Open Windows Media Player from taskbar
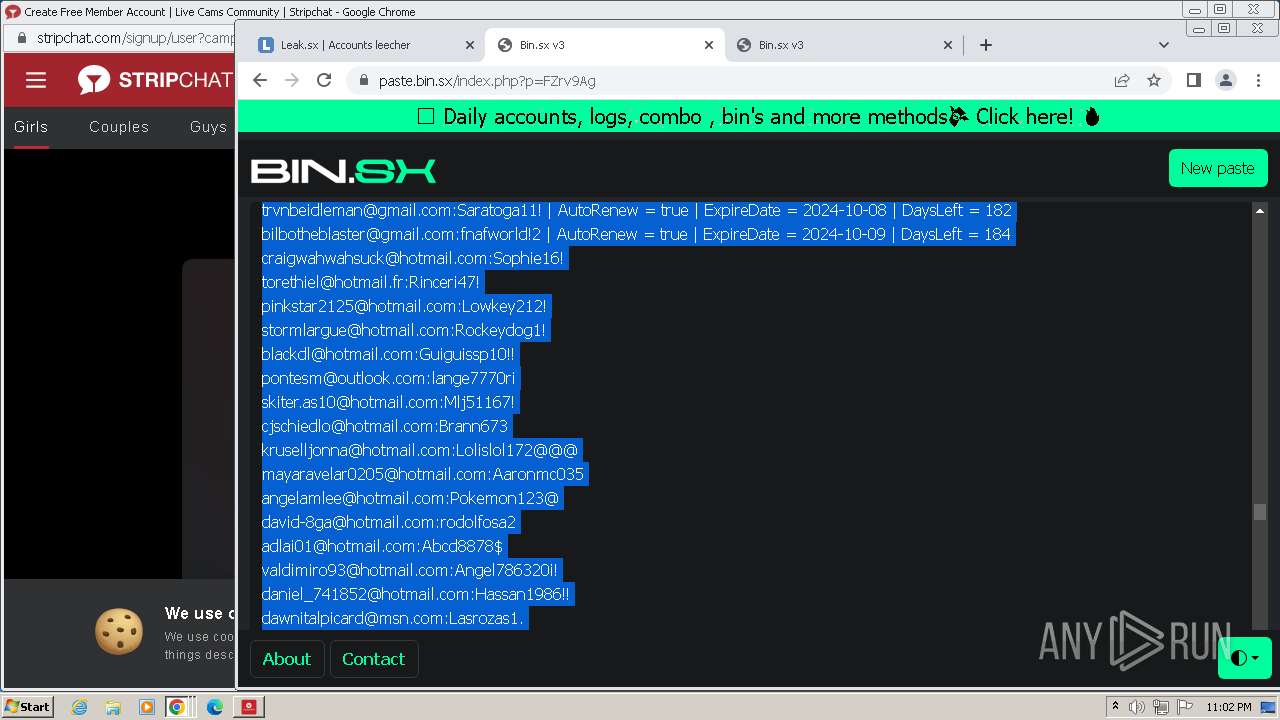Image resolution: width=1280 pixels, height=720 pixels. tap(147, 707)
